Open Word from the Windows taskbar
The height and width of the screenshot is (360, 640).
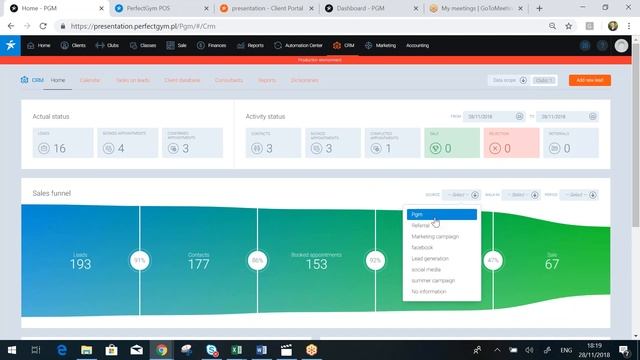tap(261, 350)
